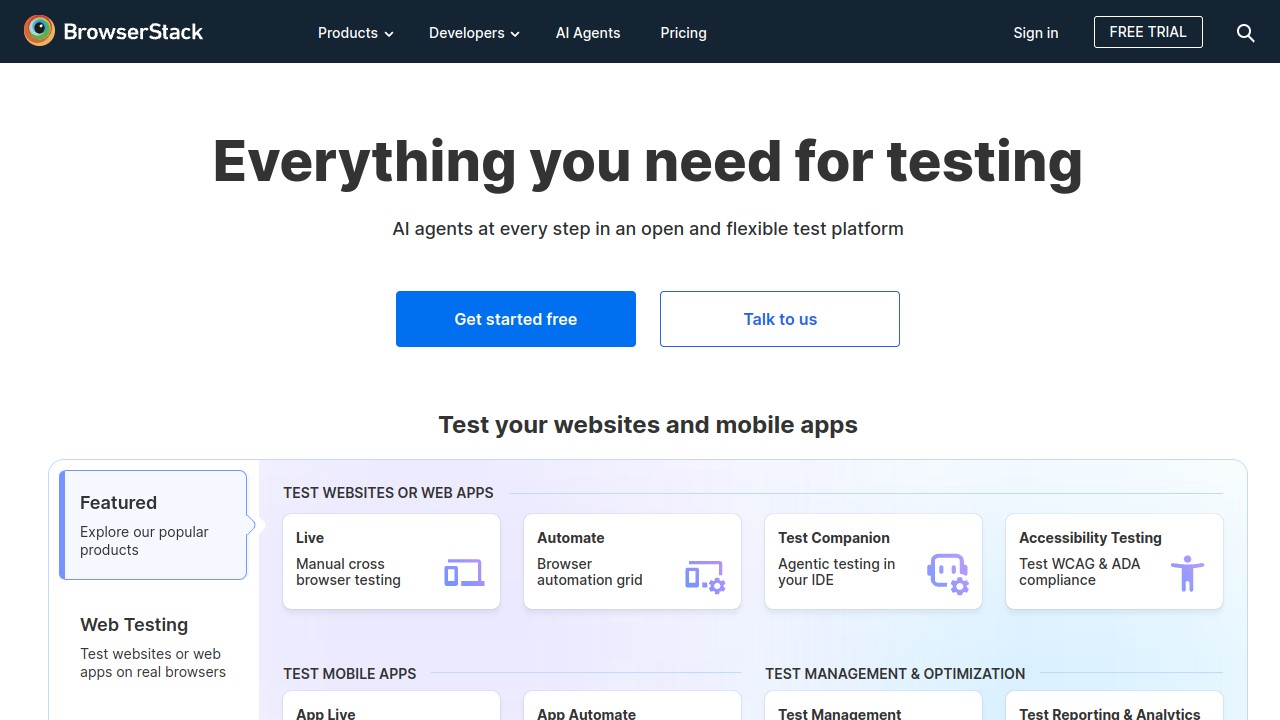The height and width of the screenshot is (720, 1280).
Task: Open the Accessibility Testing card title
Action: (1090, 538)
